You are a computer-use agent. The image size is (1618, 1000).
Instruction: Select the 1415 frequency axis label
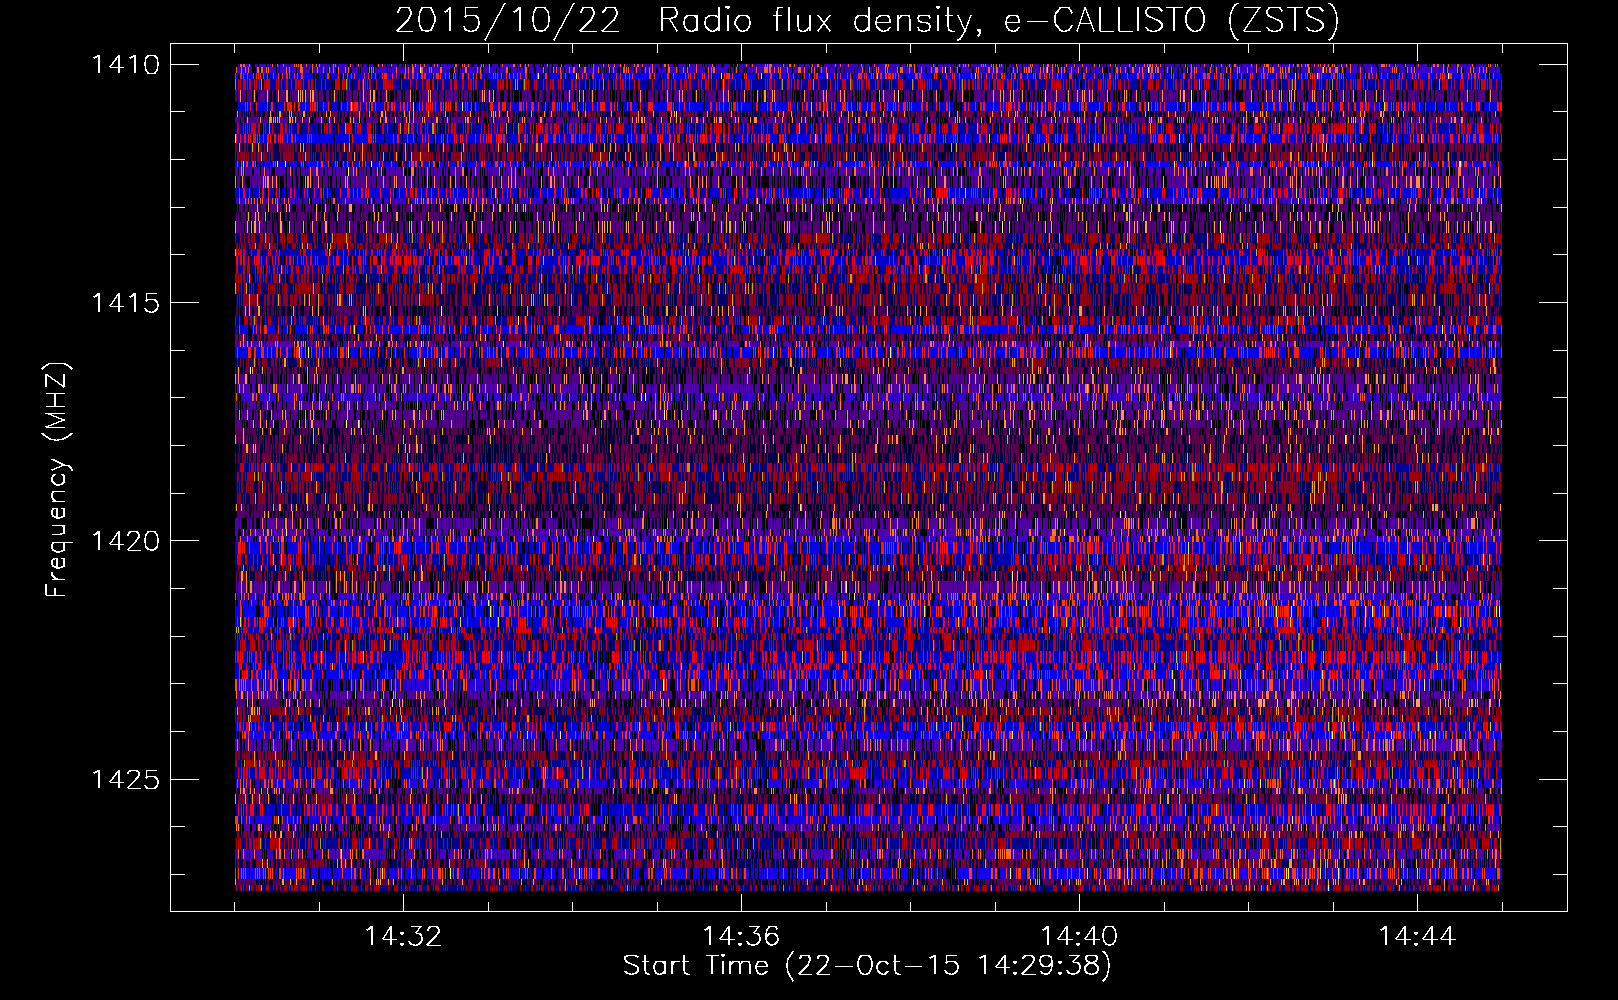coord(125,303)
